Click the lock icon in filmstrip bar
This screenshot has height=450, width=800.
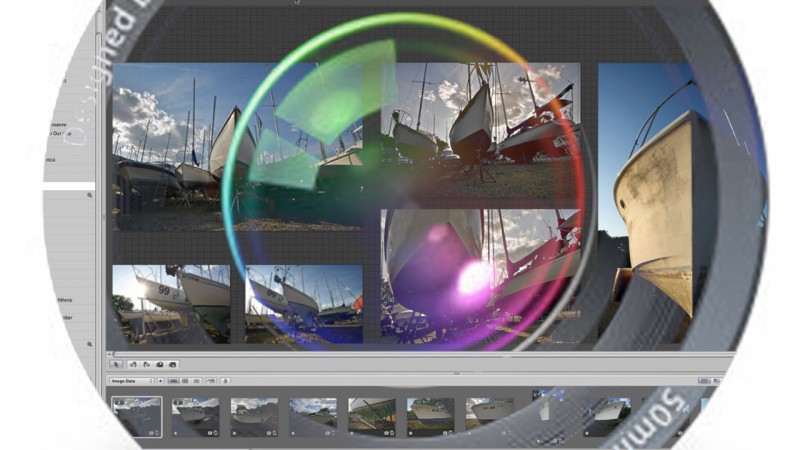[226, 381]
